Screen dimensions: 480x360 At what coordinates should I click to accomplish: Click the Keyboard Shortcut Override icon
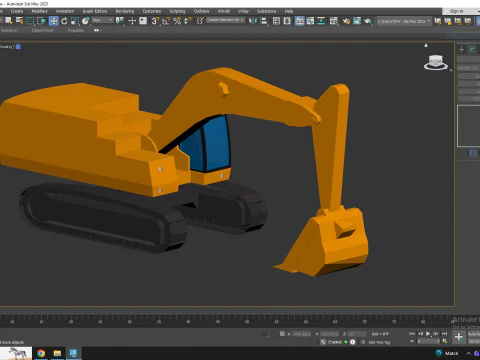point(143,21)
